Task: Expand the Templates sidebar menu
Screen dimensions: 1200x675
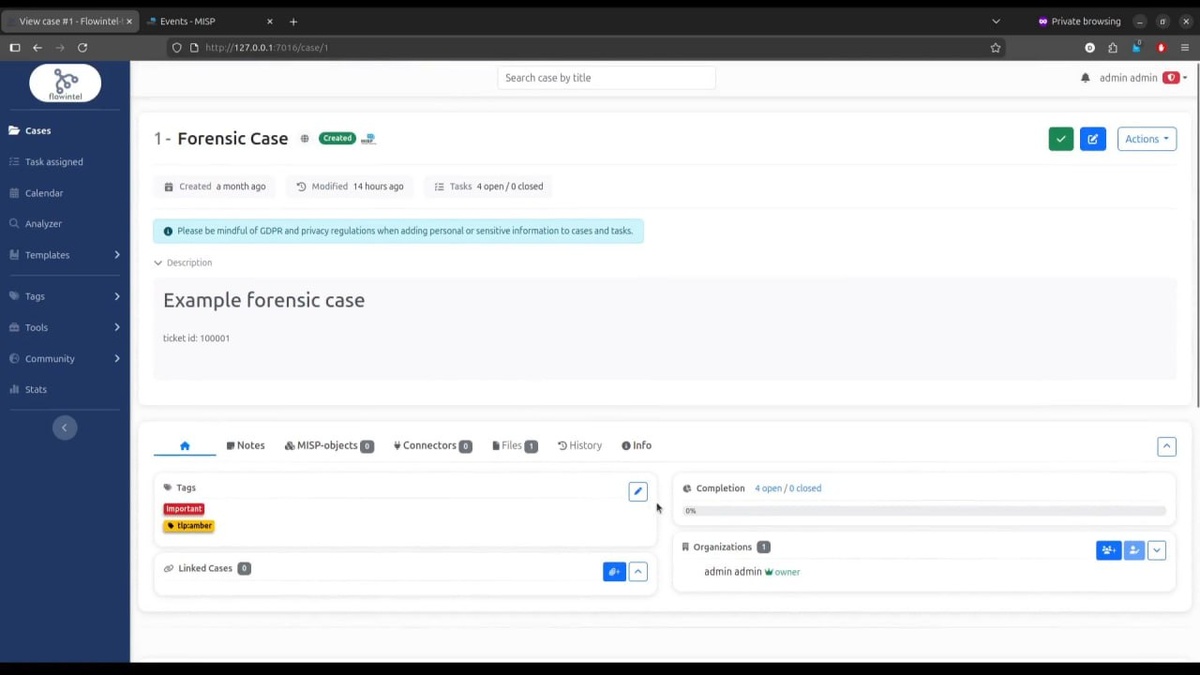Action: [65, 255]
